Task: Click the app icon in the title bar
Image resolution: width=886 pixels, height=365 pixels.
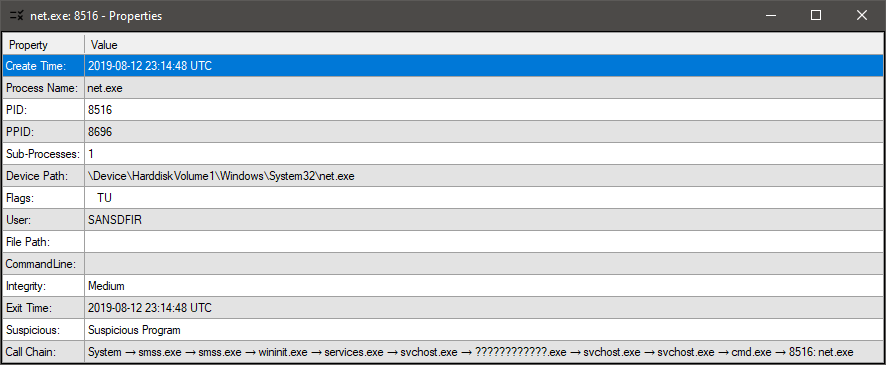Action: coord(16,16)
